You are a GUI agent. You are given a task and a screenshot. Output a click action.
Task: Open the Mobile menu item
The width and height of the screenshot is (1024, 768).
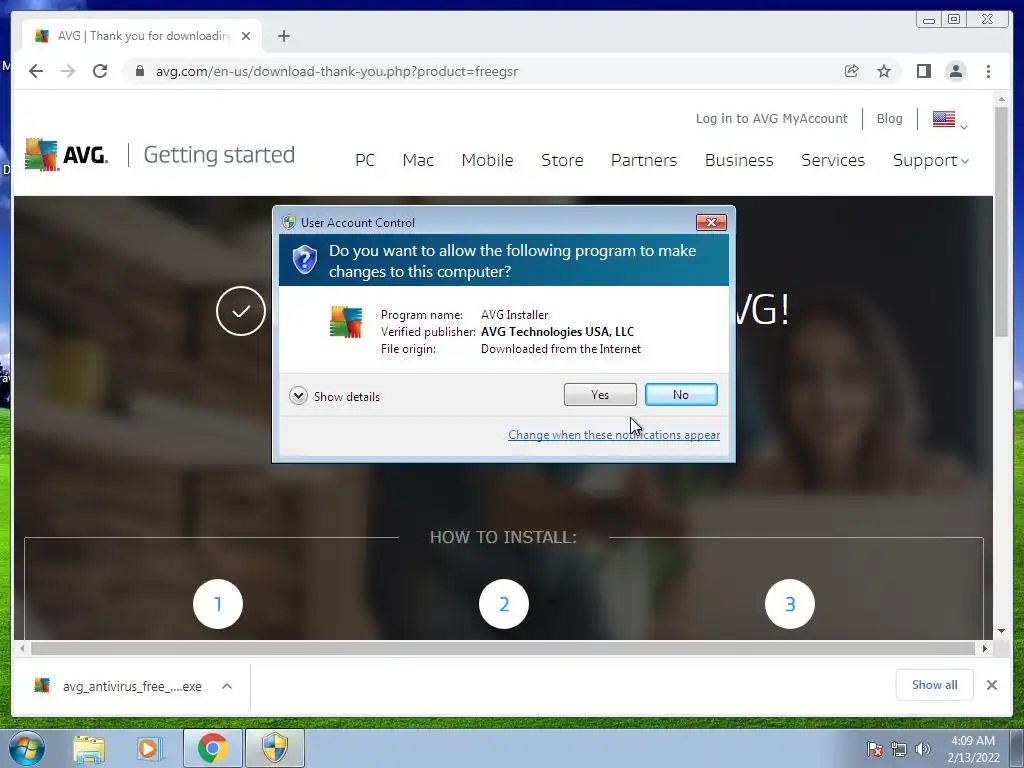487,160
